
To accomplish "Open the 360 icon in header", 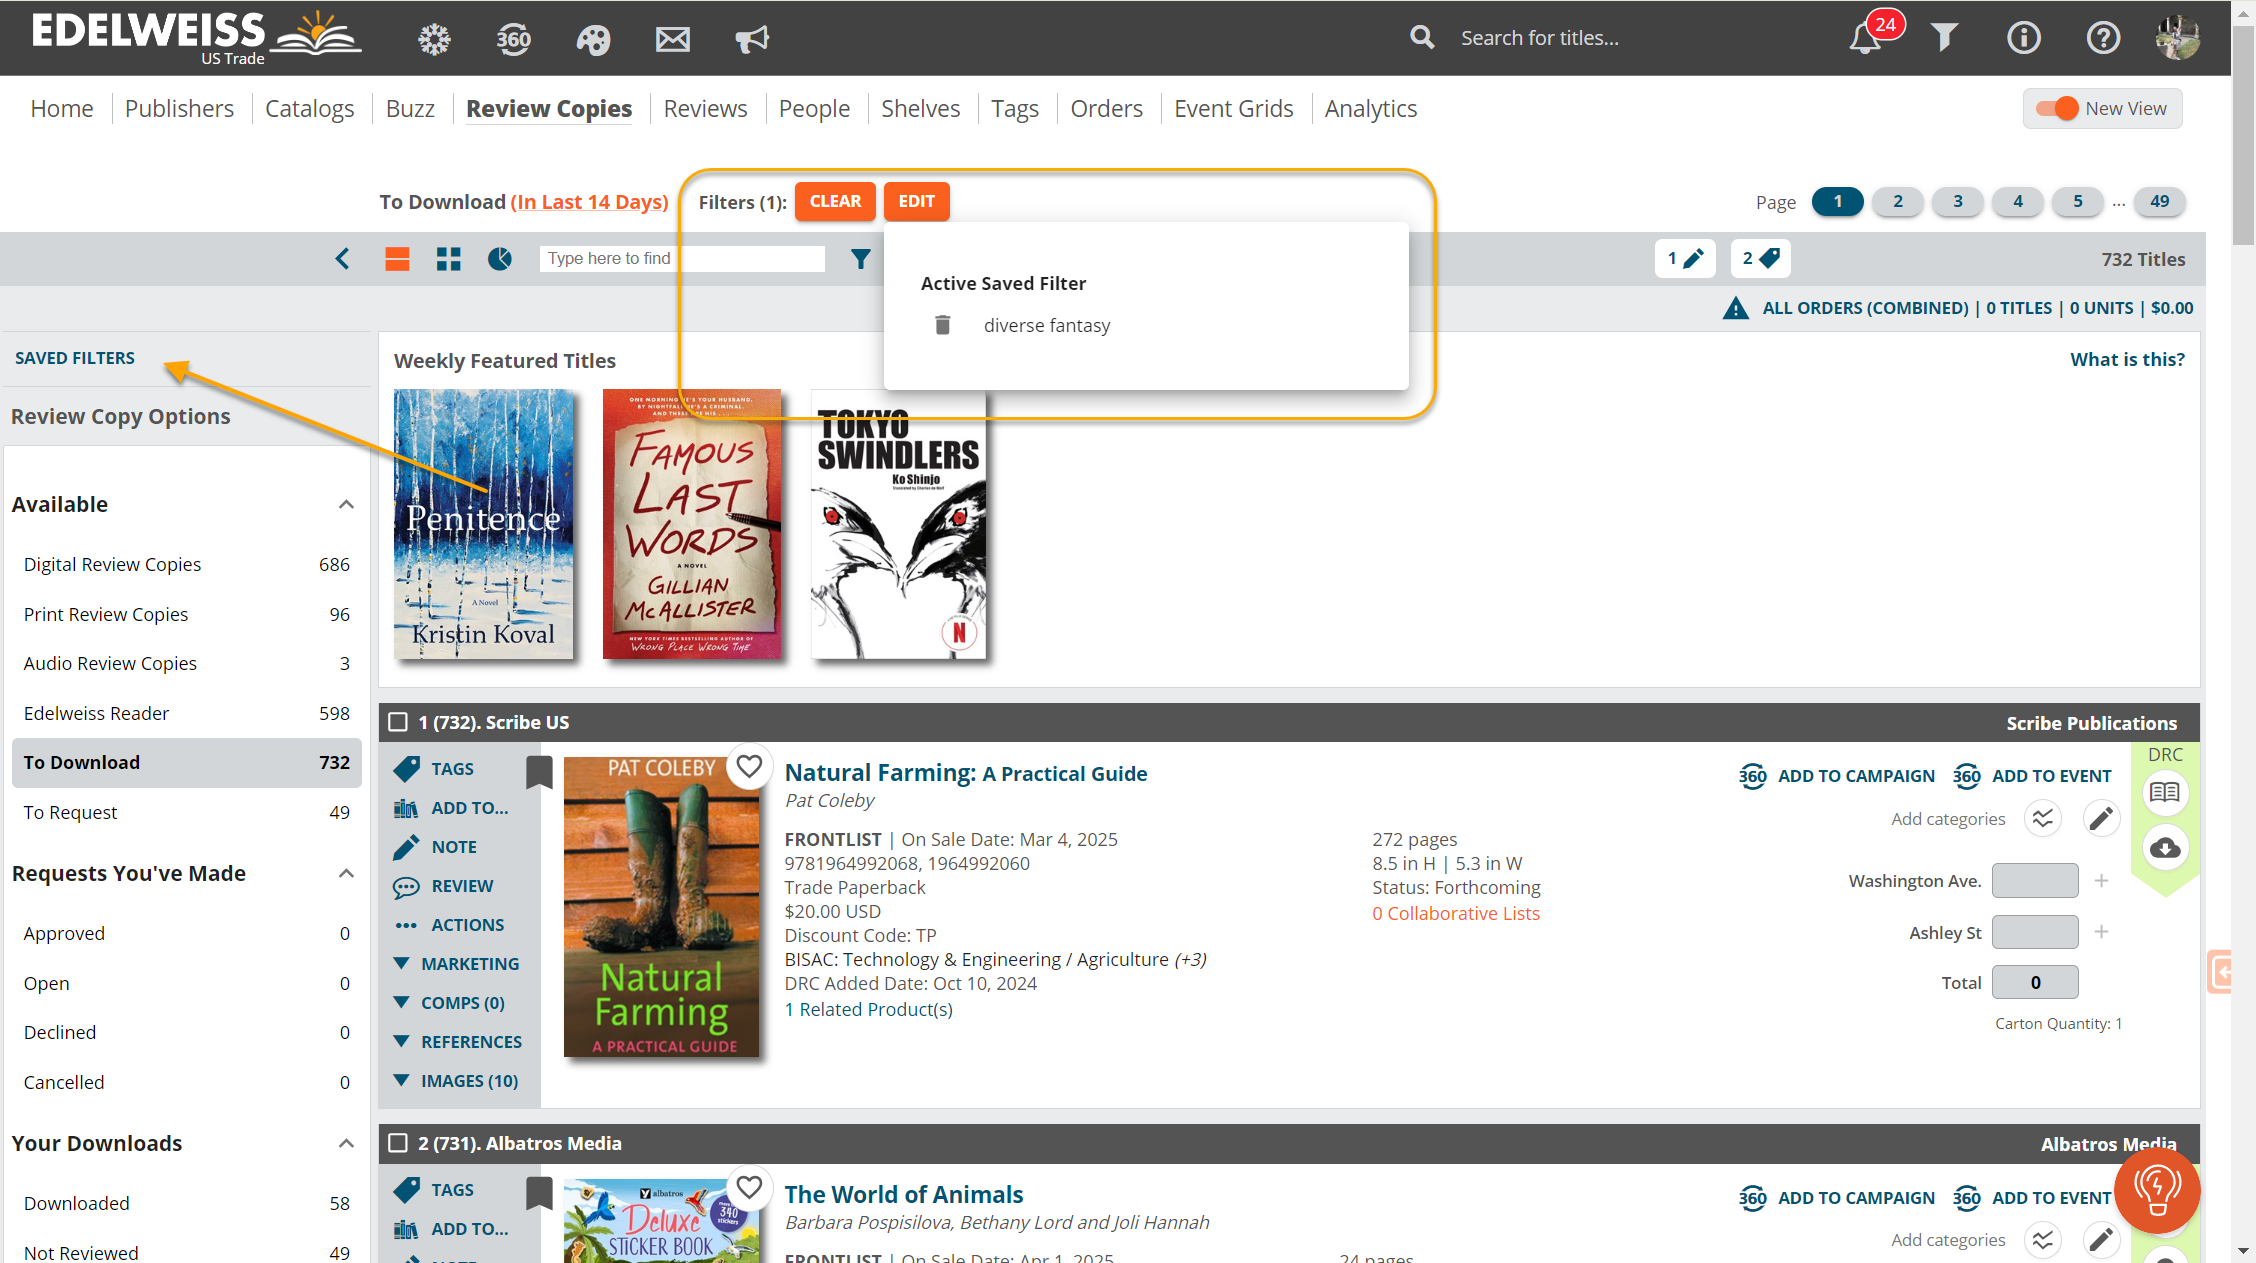I will click(x=513, y=39).
